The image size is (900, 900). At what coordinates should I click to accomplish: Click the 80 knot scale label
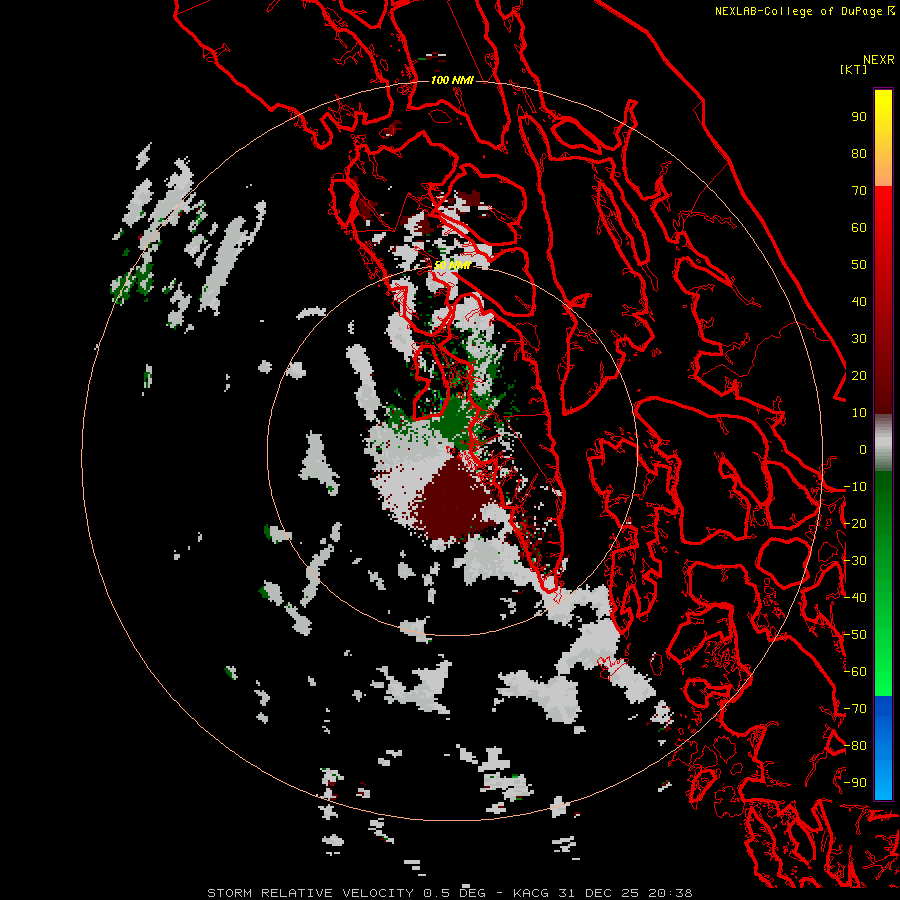click(x=859, y=154)
